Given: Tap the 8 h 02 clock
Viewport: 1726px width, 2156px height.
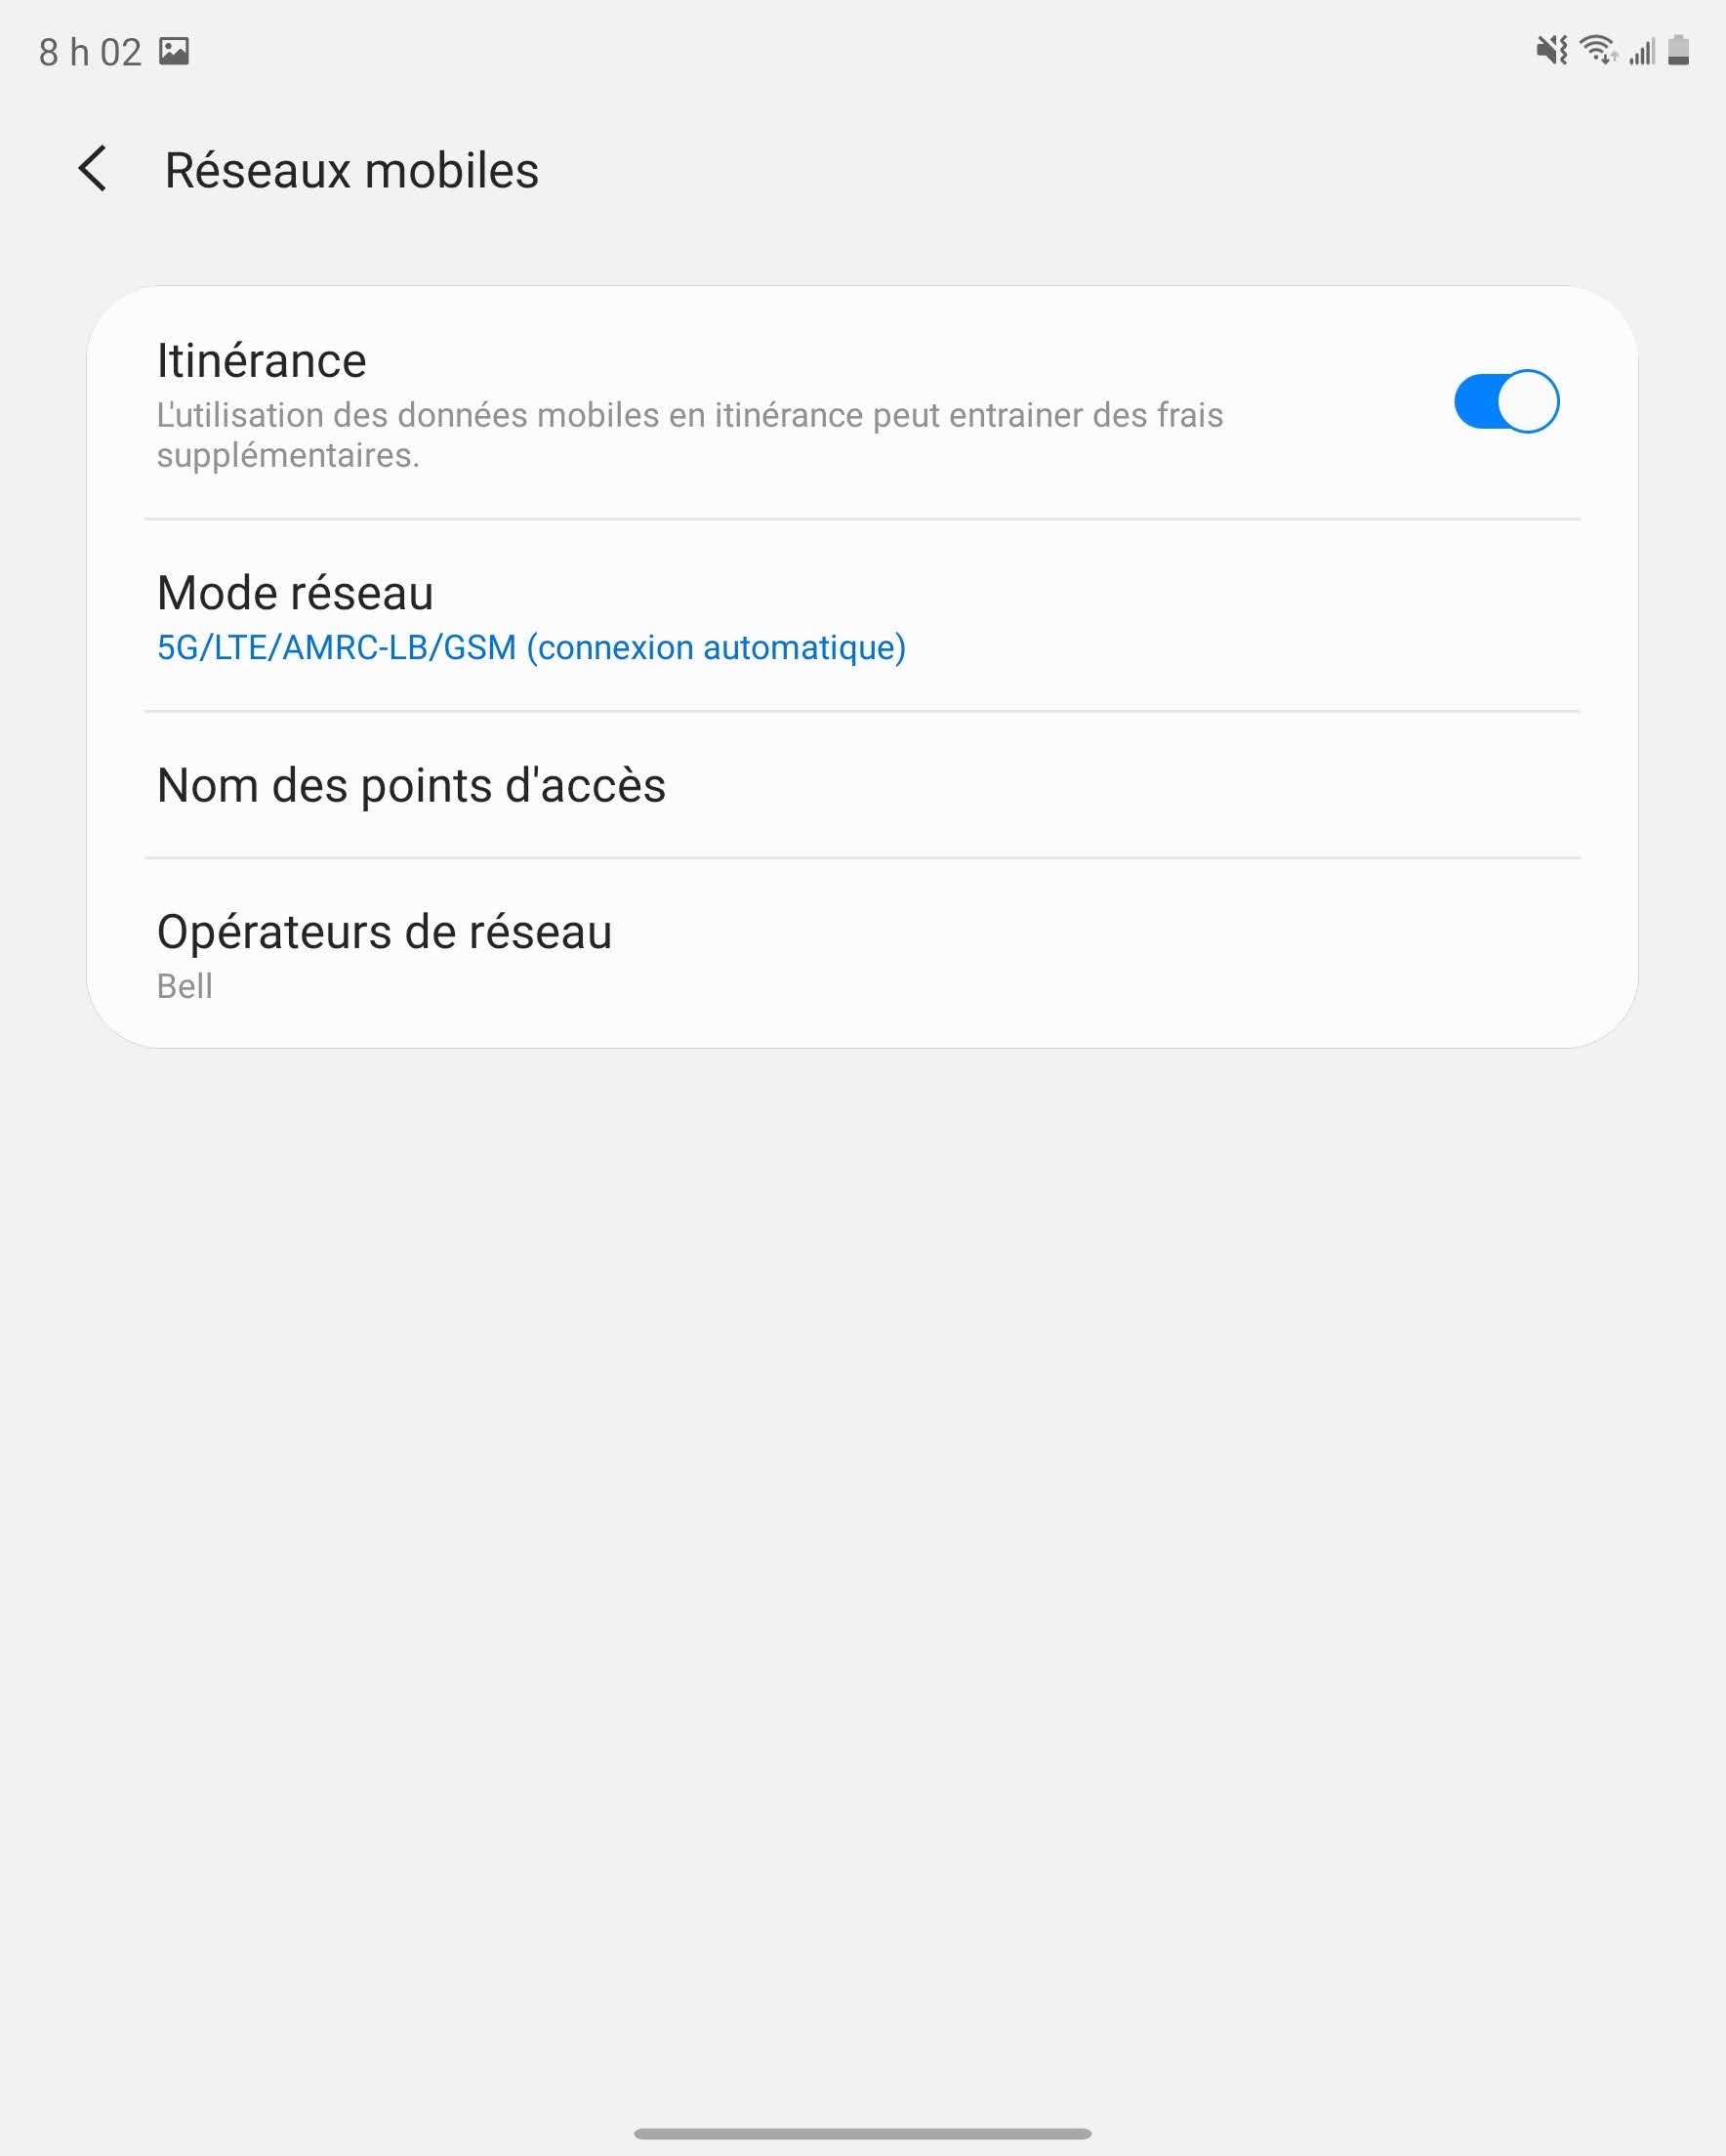Looking at the screenshot, I should (90, 52).
